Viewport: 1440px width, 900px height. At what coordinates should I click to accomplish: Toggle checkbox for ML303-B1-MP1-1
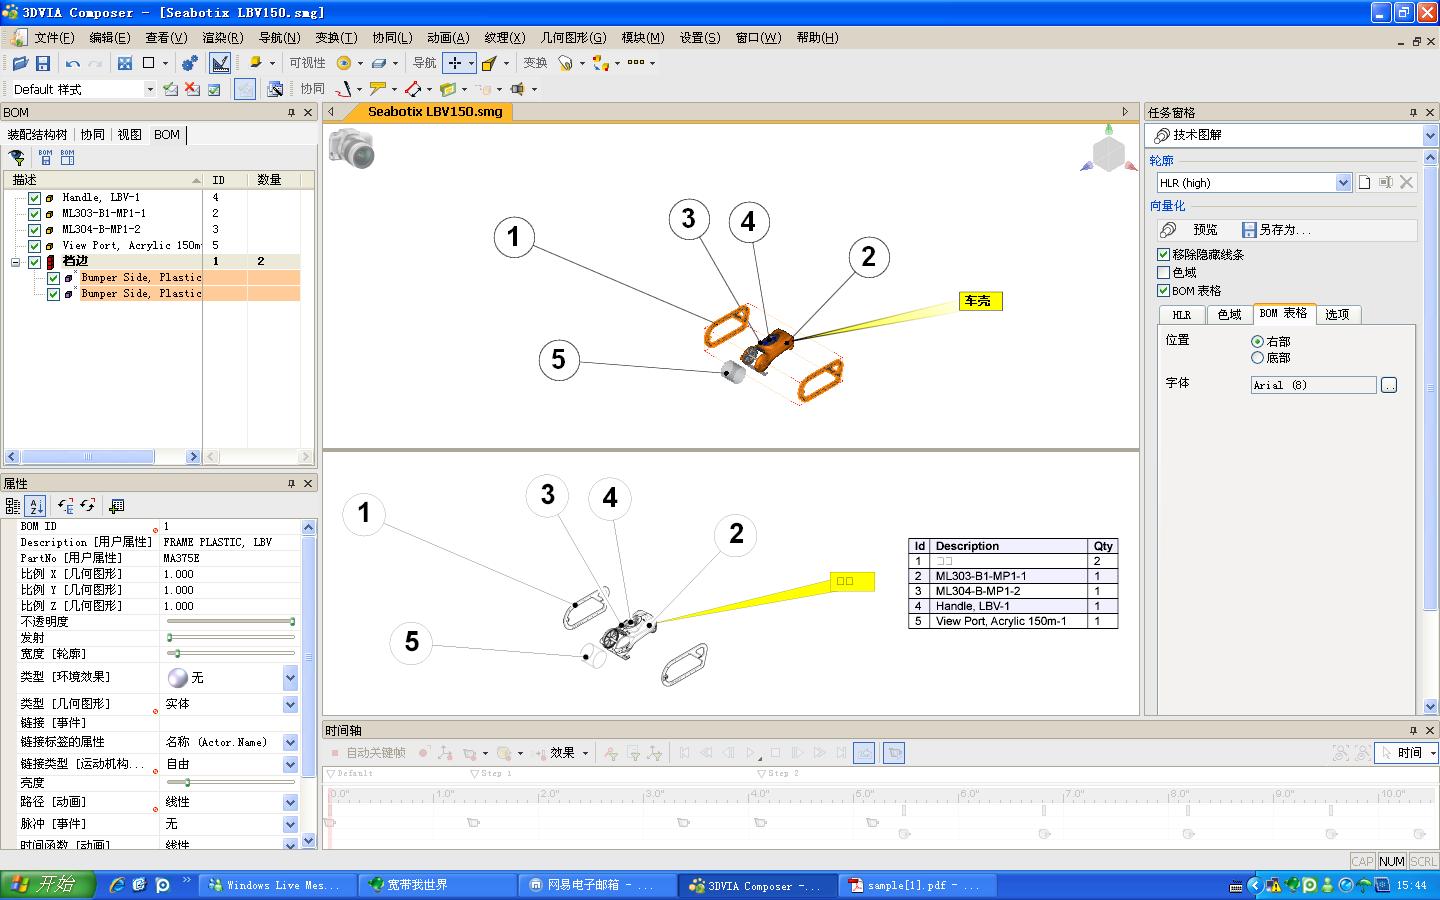(x=35, y=214)
